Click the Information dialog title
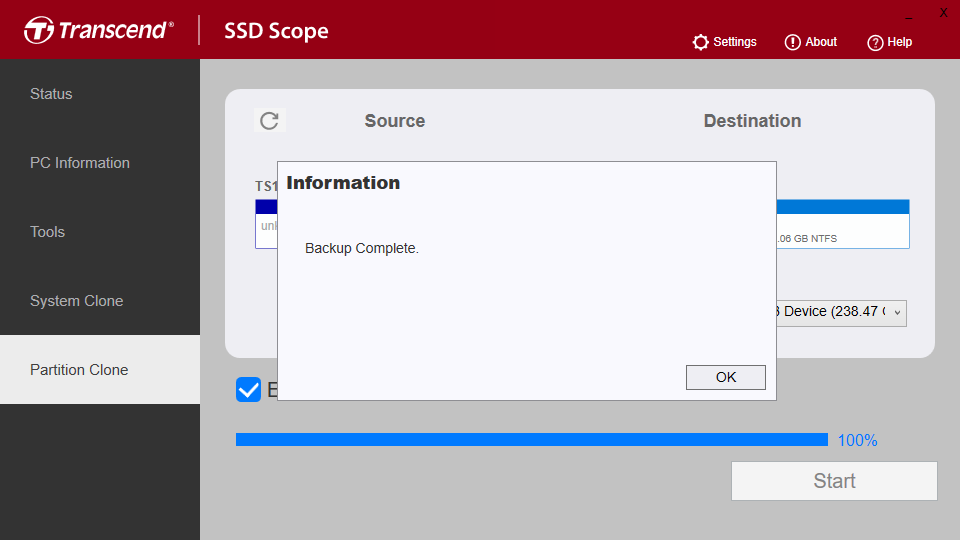The image size is (960, 540). [x=343, y=182]
